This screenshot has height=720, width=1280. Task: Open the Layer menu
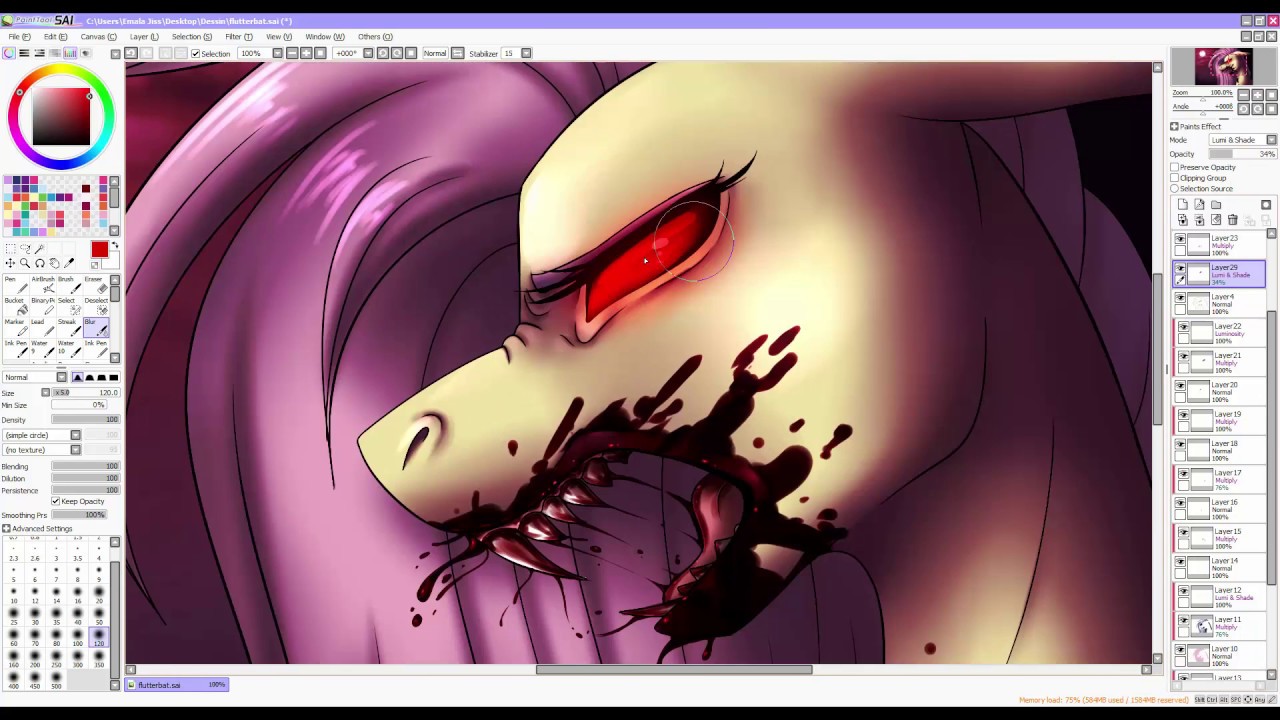(x=144, y=37)
